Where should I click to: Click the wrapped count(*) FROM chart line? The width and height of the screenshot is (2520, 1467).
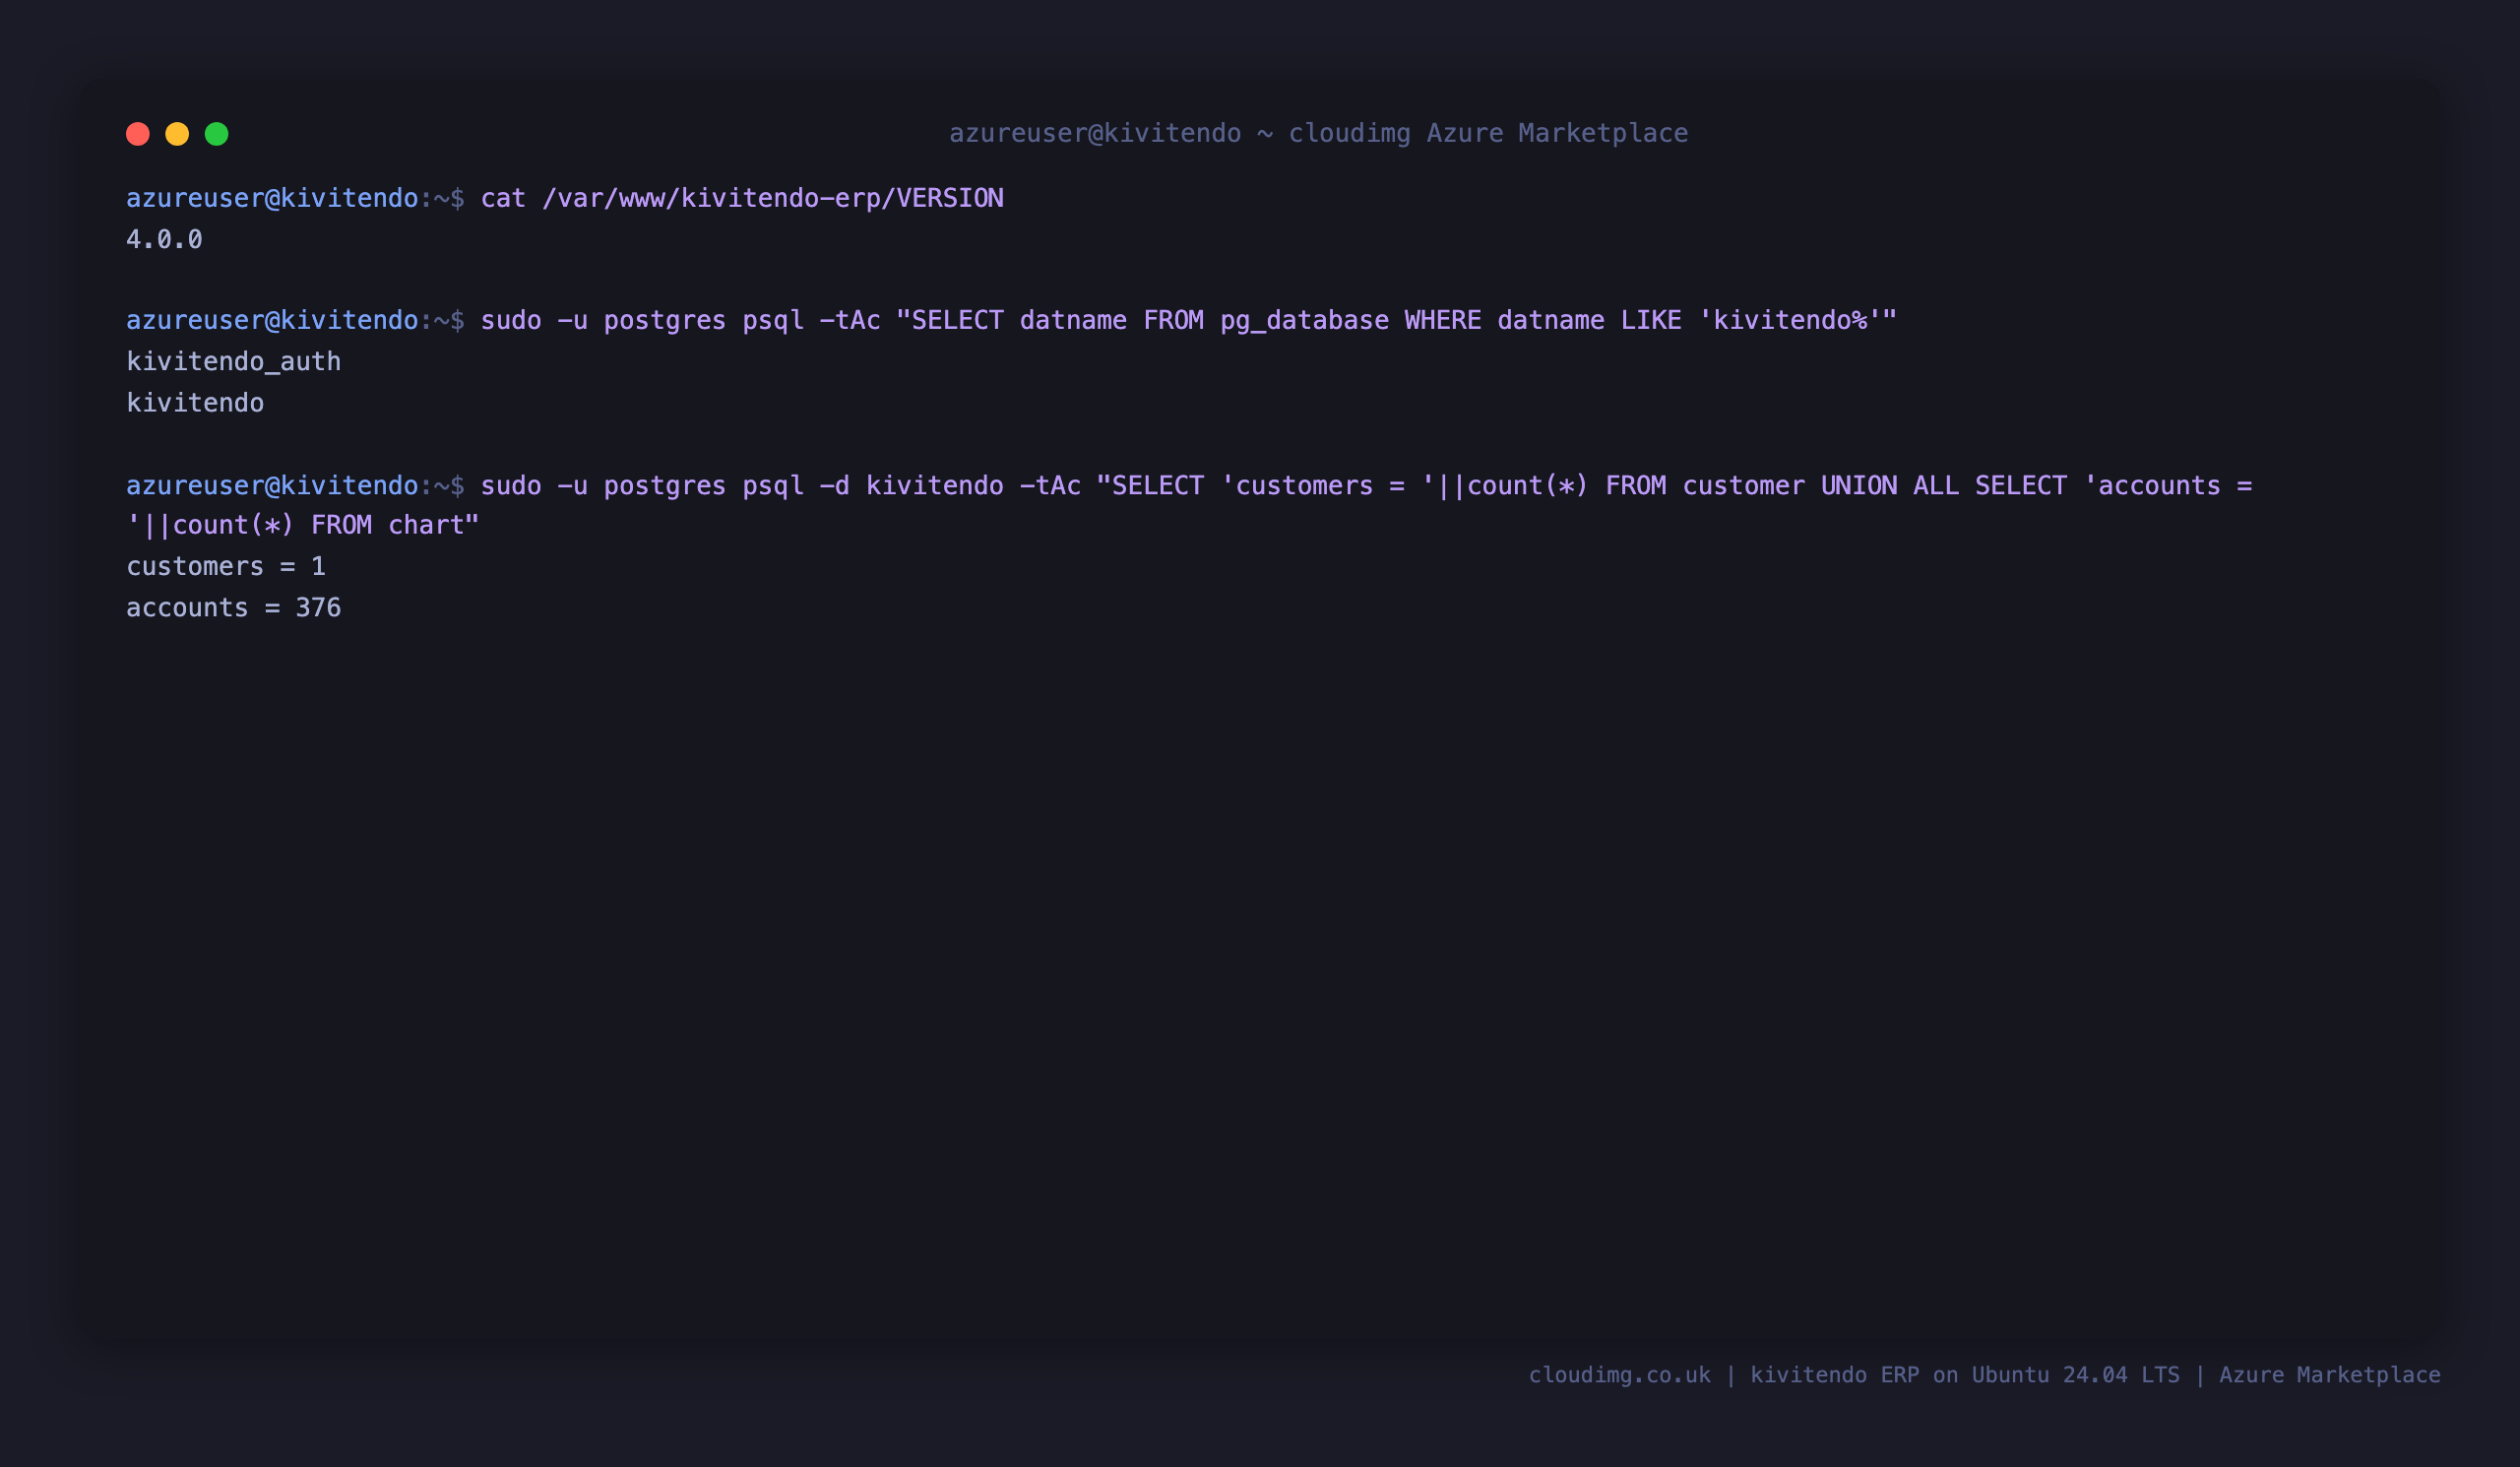tap(303, 525)
